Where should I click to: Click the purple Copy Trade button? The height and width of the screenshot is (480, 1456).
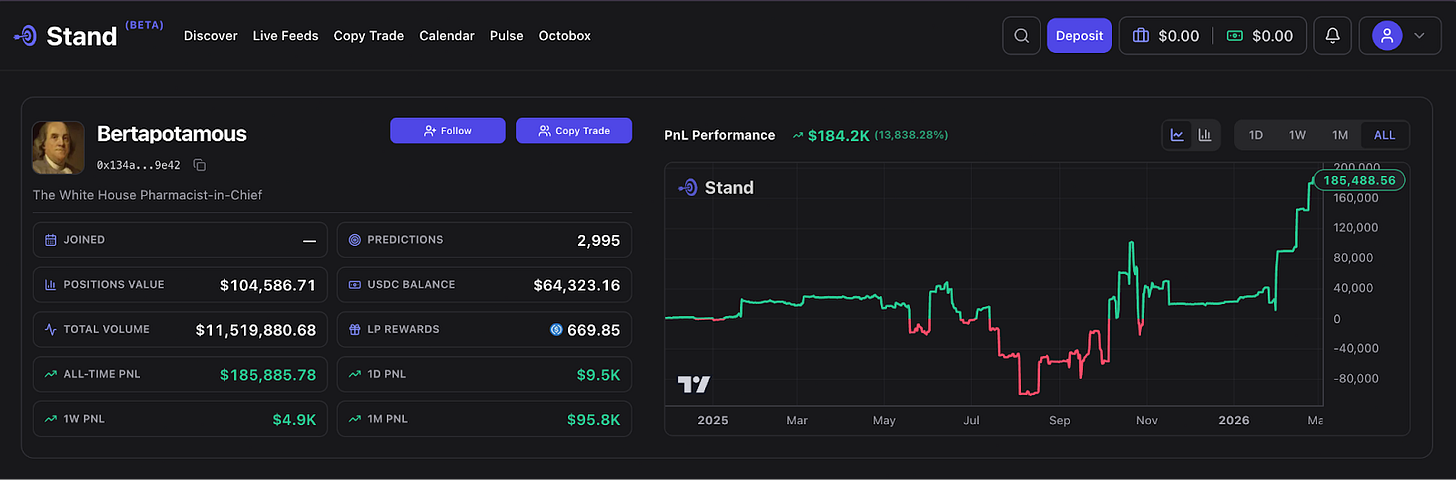pyautogui.click(x=574, y=130)
